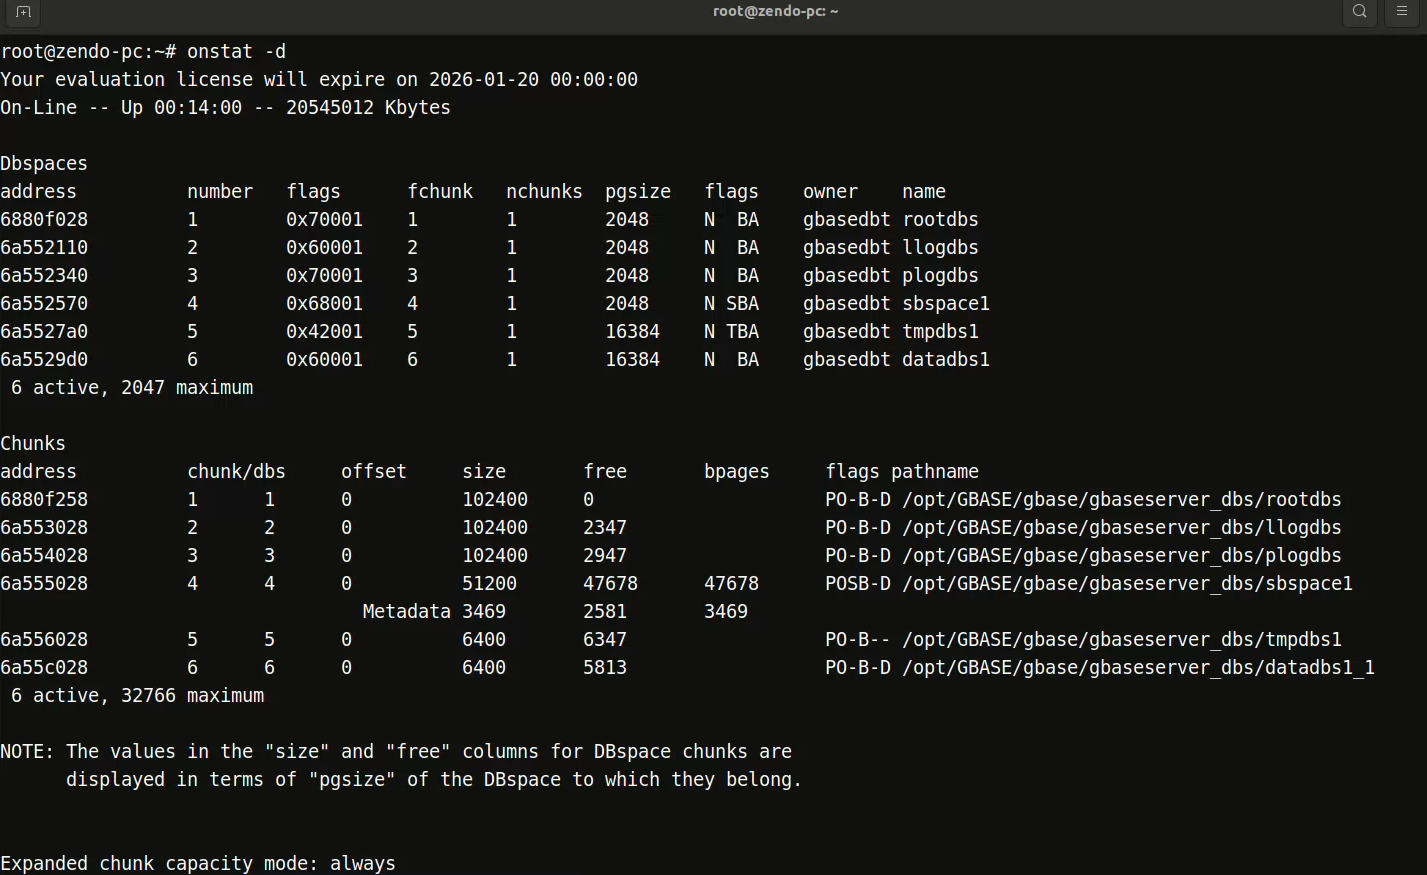Click the datadbs1_1 chunk pathname
1427x875 pixels.
1138,668
